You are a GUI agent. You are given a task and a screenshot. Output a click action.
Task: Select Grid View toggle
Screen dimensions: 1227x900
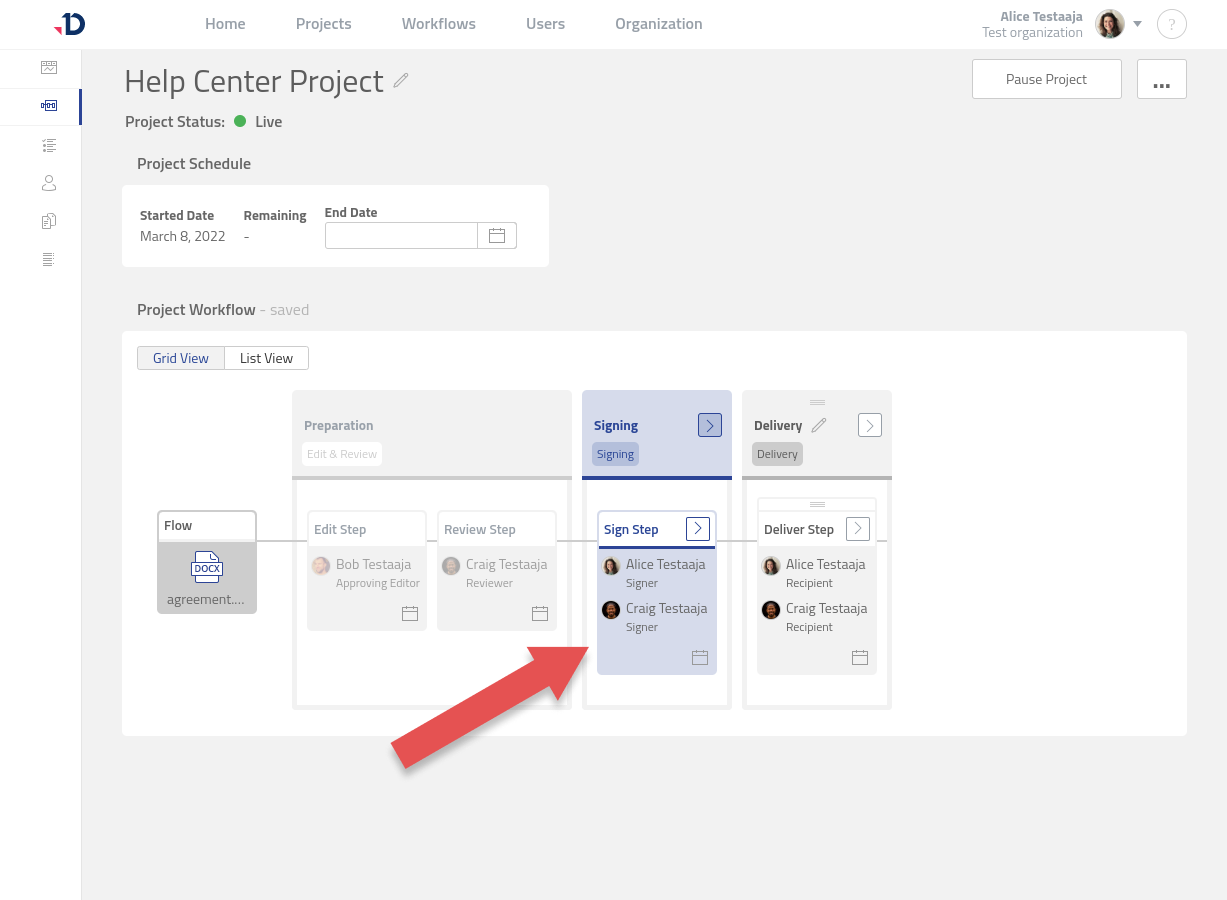[x=181, y=358]
